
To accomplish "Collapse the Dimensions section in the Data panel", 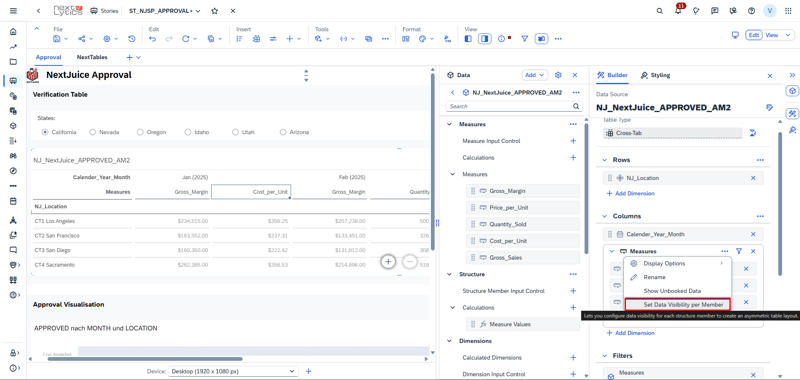I will click(449, 341).
